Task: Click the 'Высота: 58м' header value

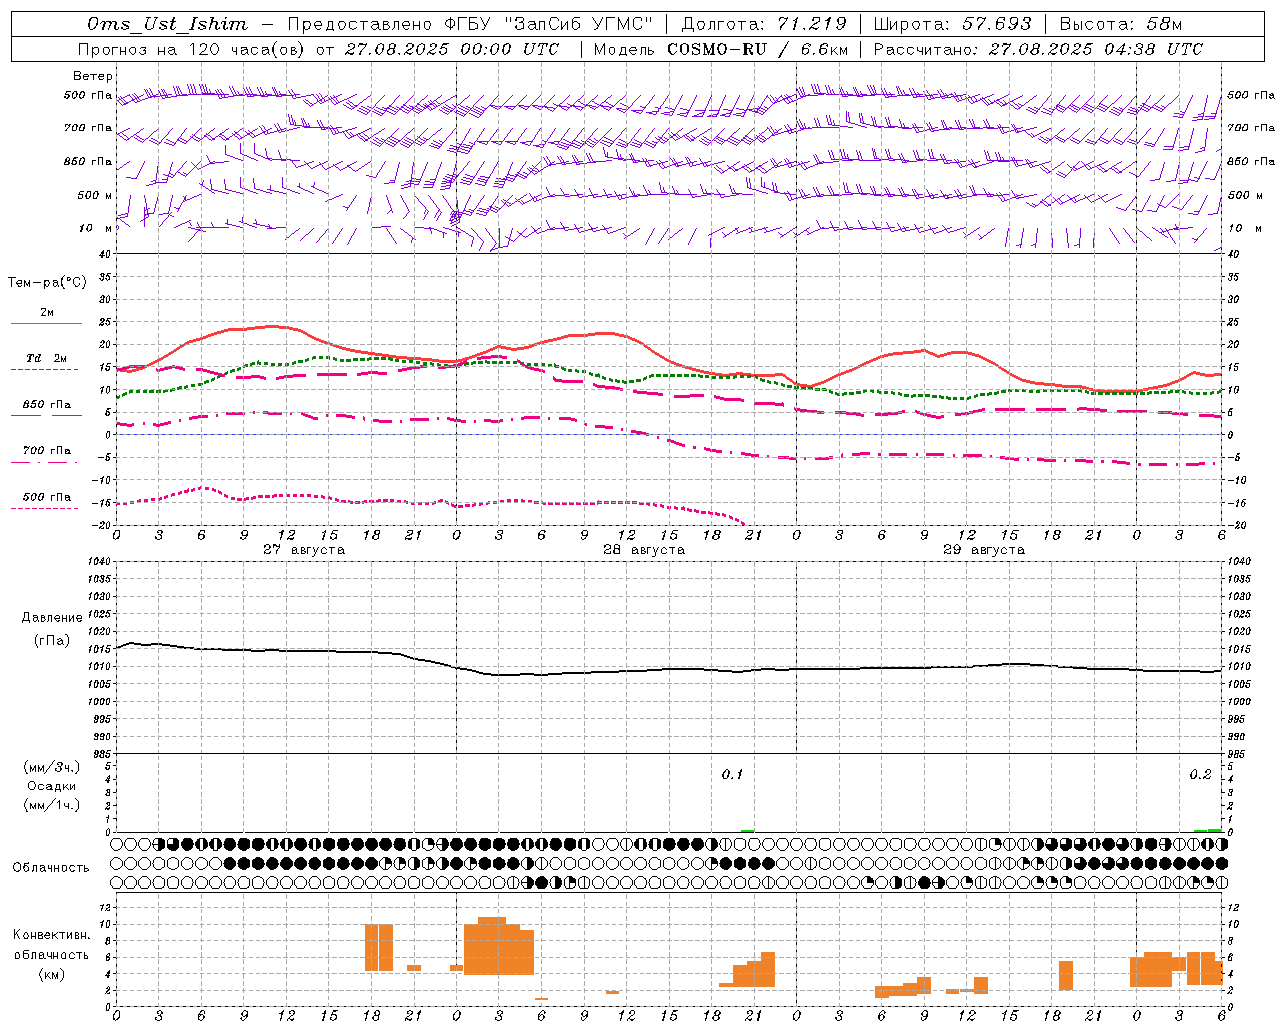Action: 1121,24
